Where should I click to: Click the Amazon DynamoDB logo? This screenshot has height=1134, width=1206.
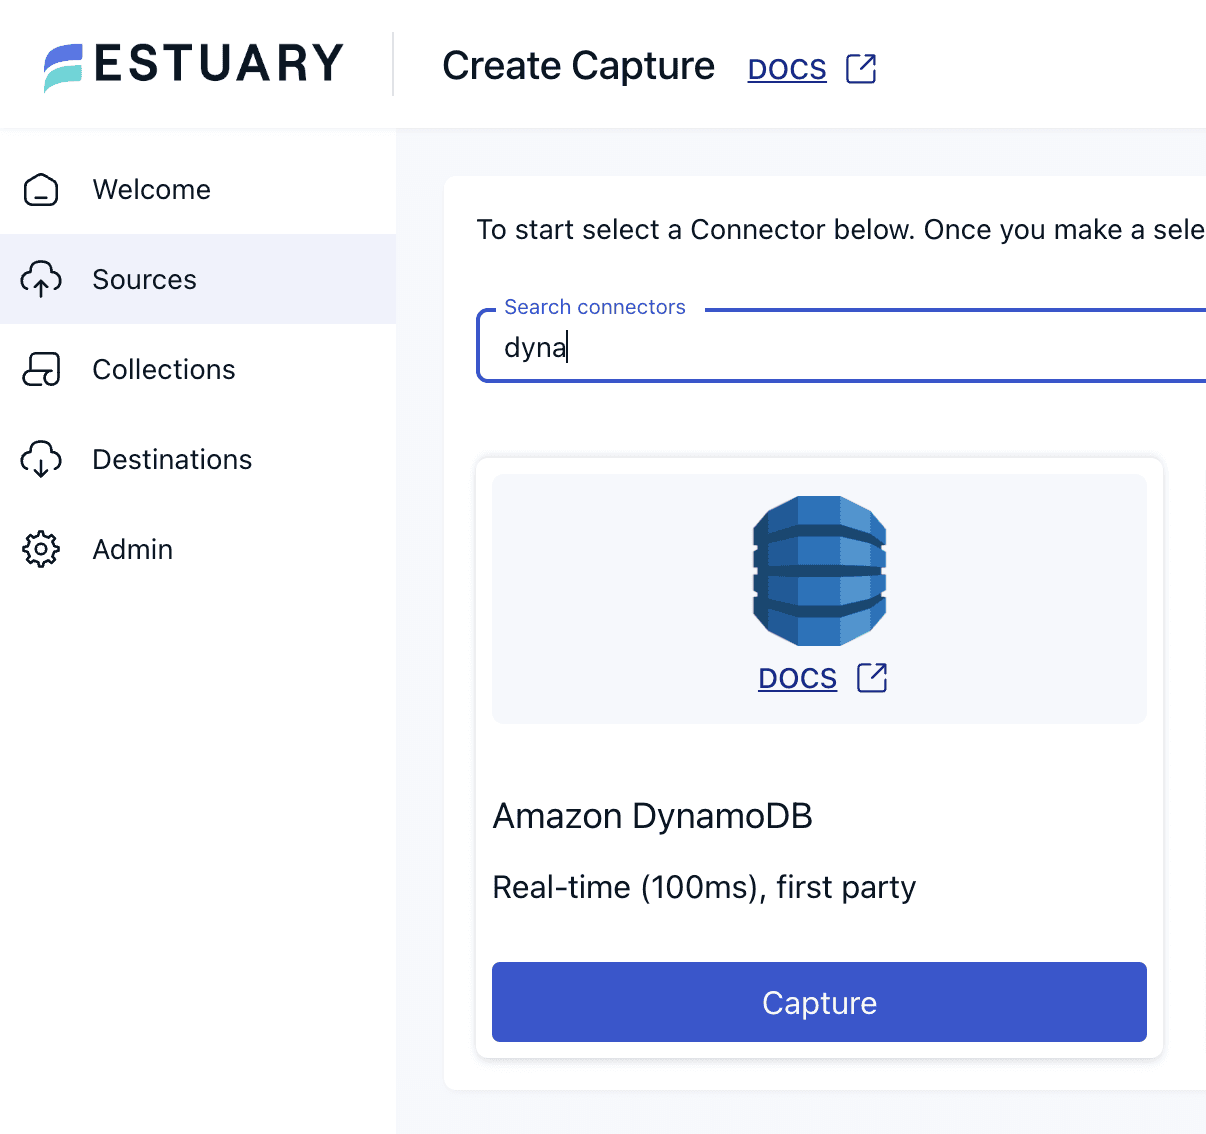(818, 571)
